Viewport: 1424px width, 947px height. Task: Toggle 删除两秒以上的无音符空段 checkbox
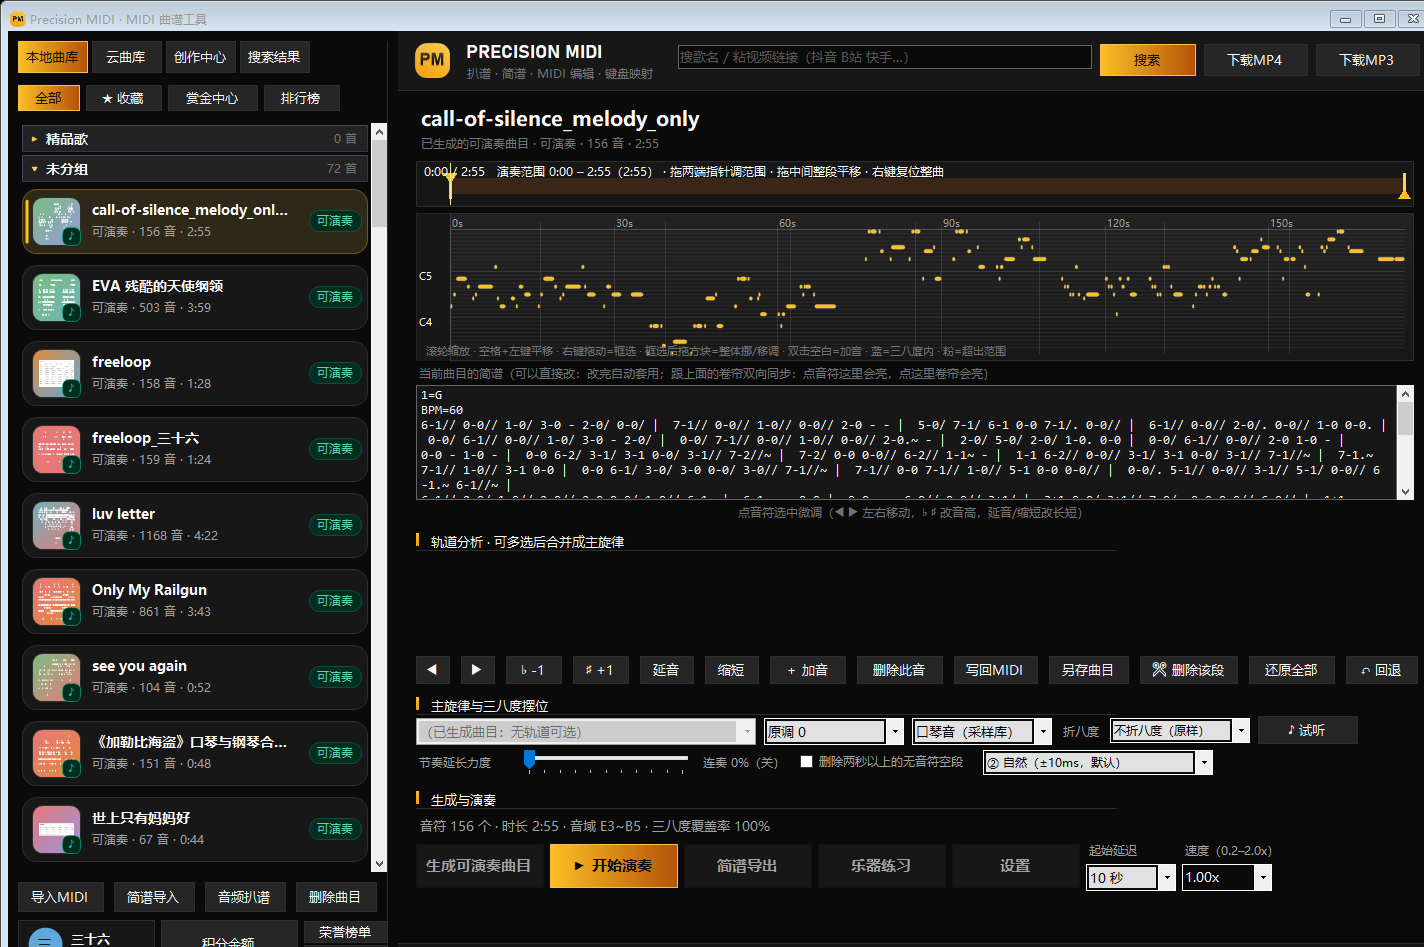[806, 762]
